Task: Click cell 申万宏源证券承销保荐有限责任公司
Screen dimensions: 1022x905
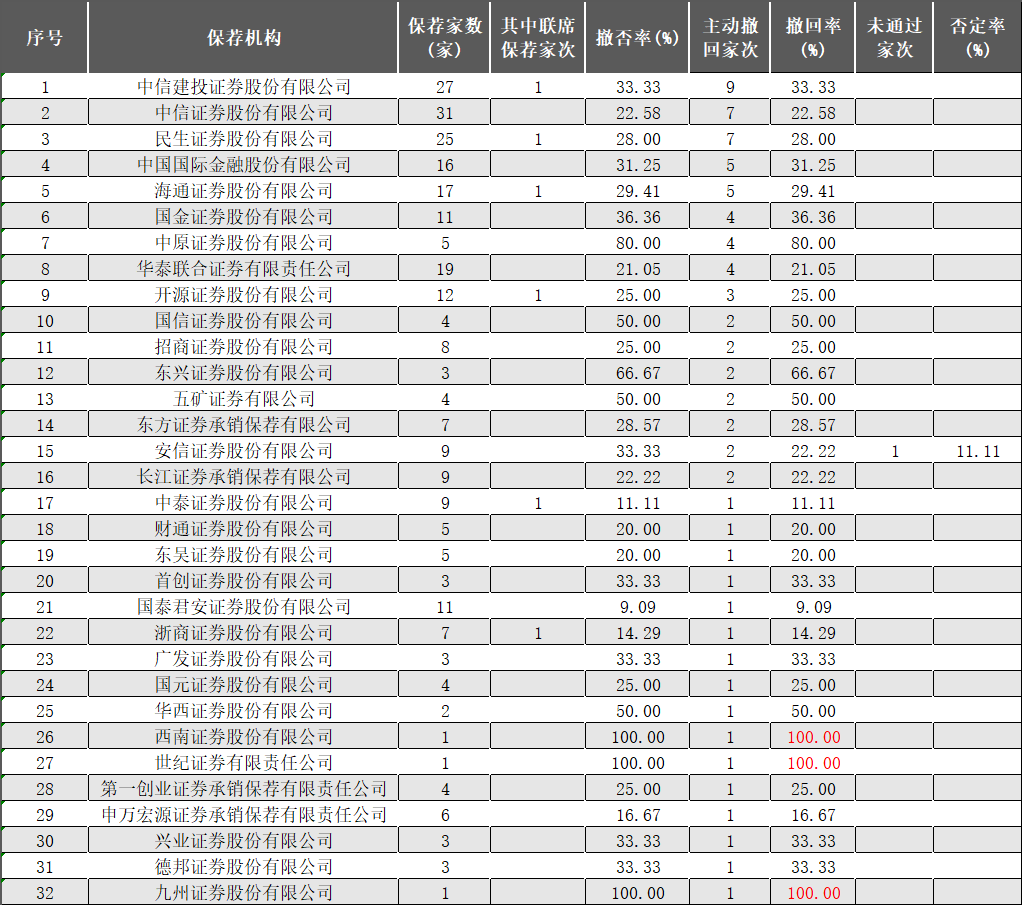Action: [243, 815]
